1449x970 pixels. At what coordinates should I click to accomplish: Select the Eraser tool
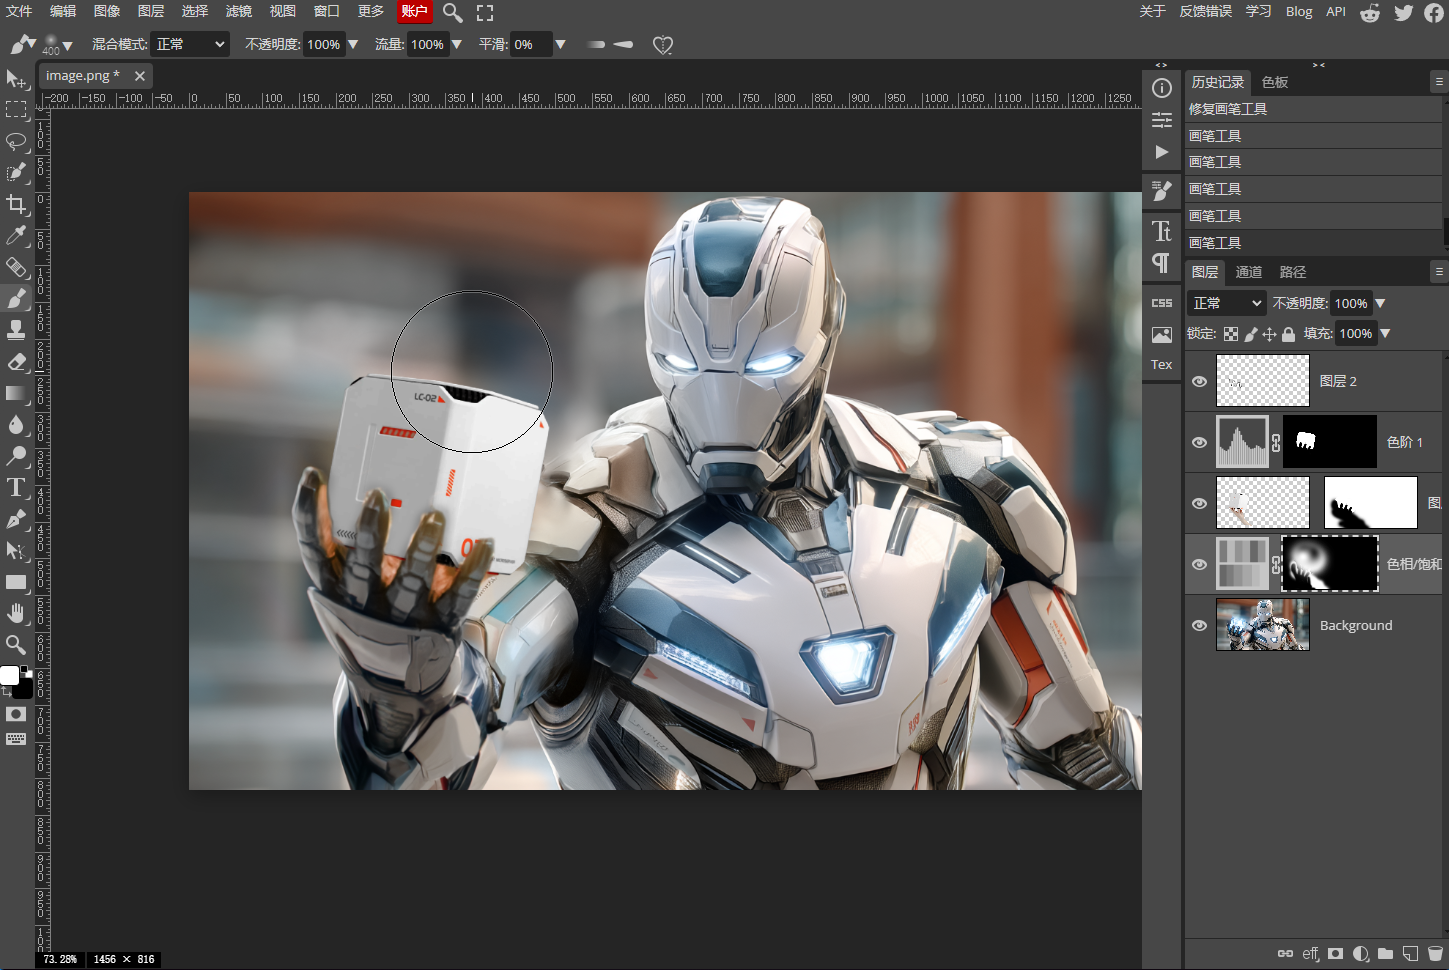pyautogui.click(x=16, y=362)
